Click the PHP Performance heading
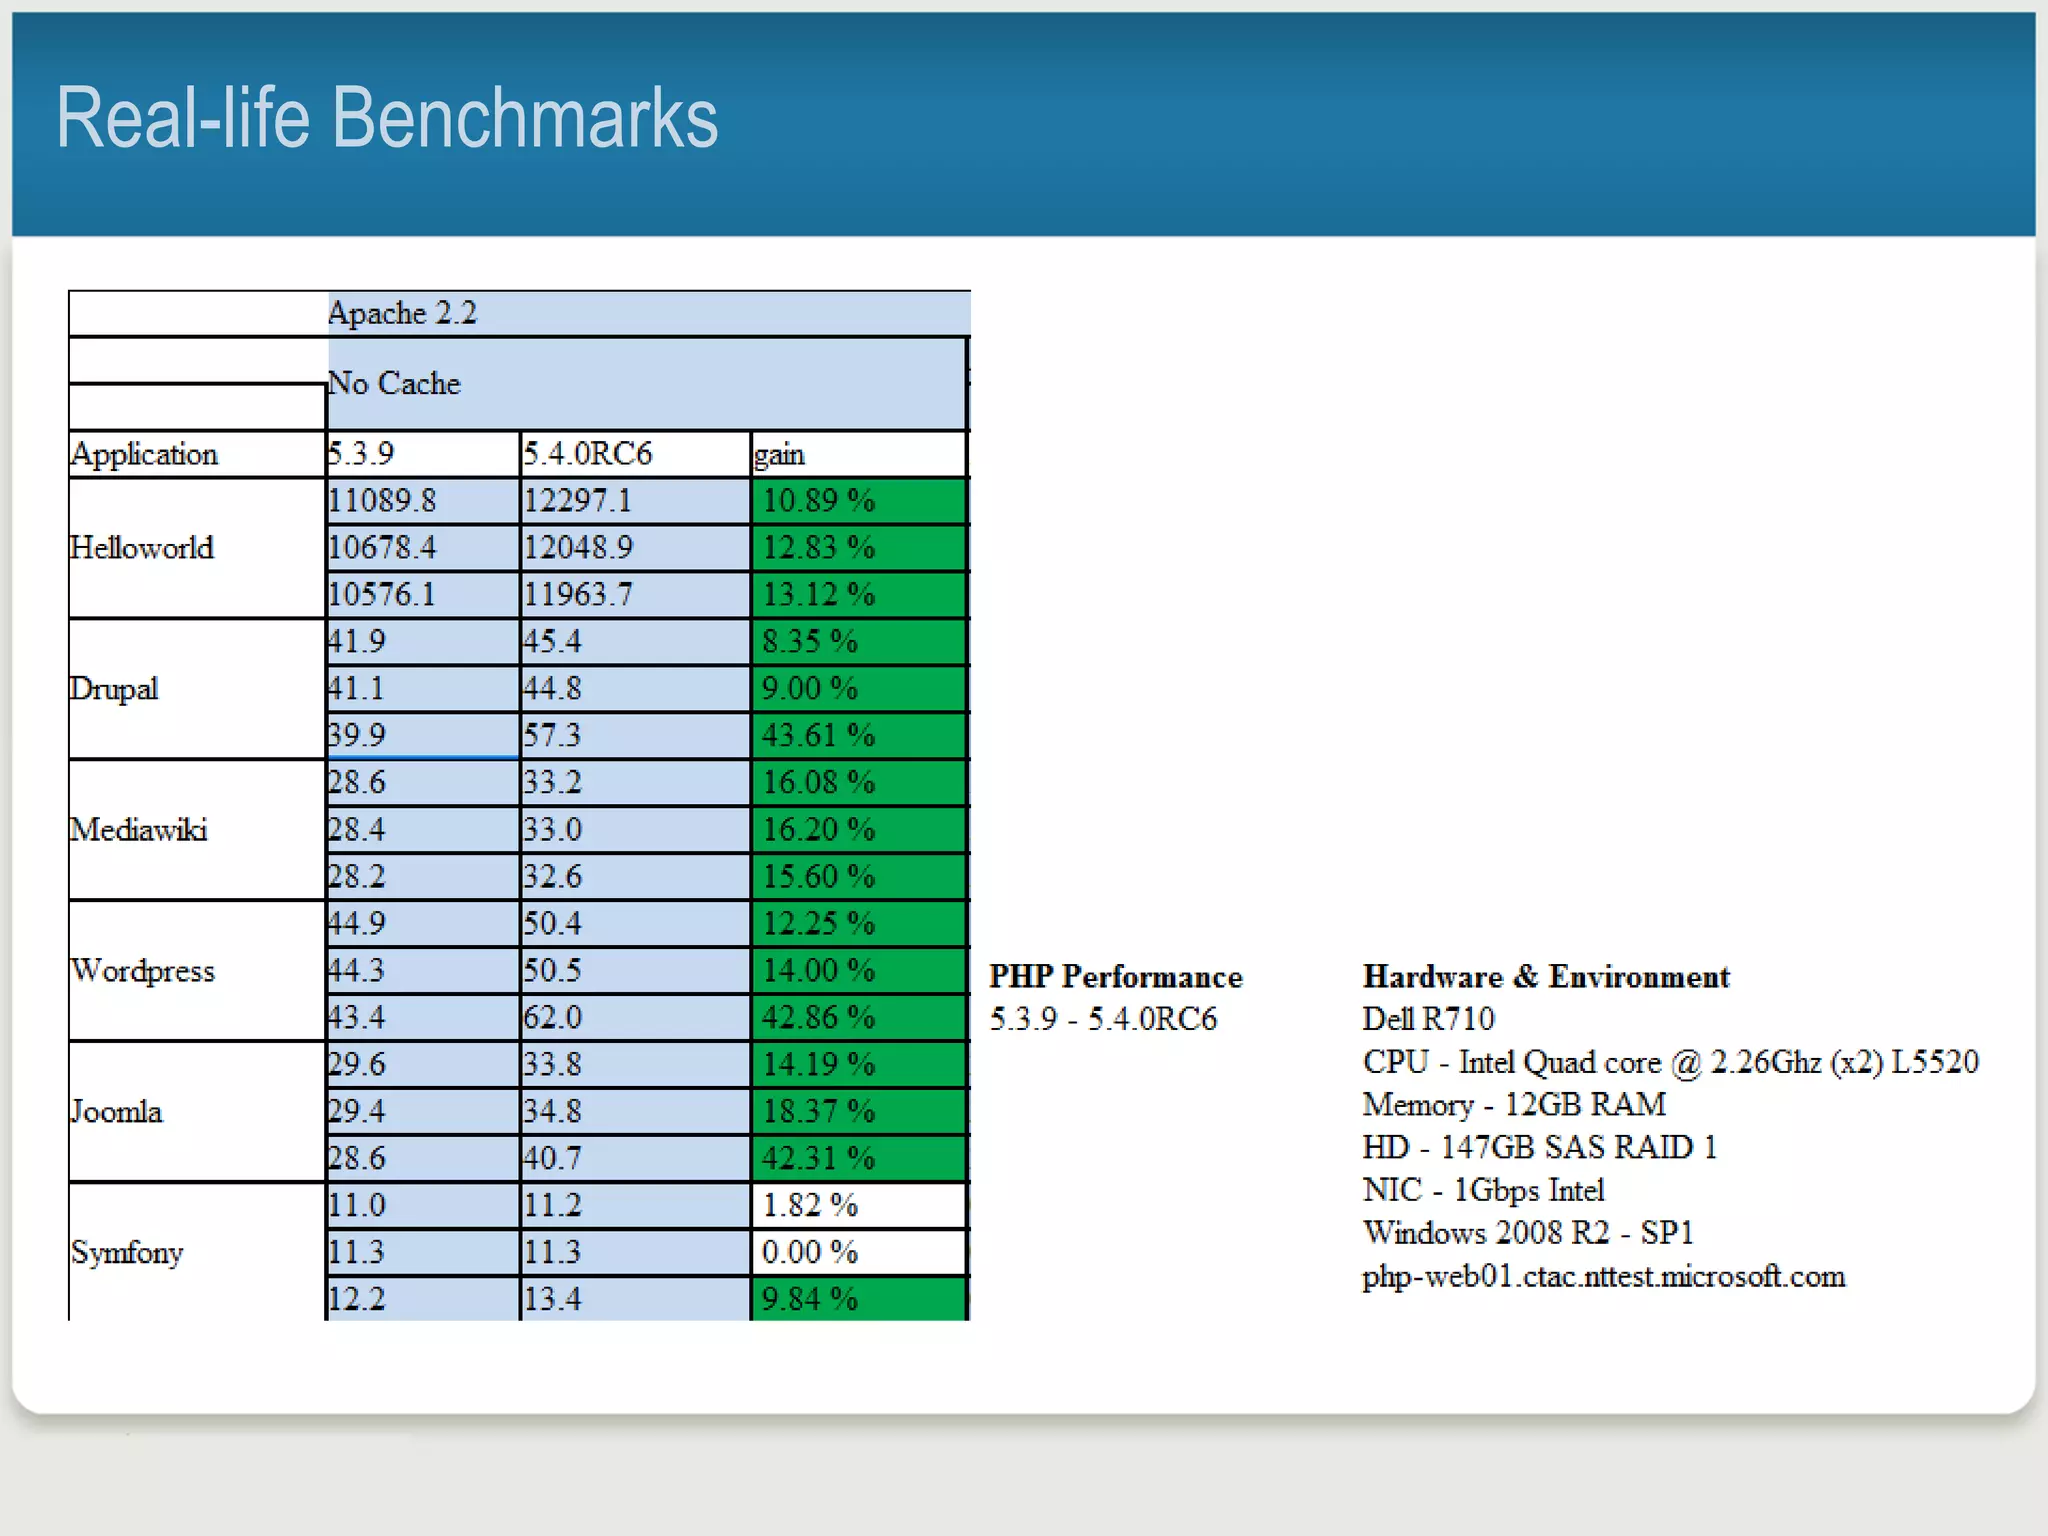This screenshot has height=1536, width=2048. pos(1116,977)
